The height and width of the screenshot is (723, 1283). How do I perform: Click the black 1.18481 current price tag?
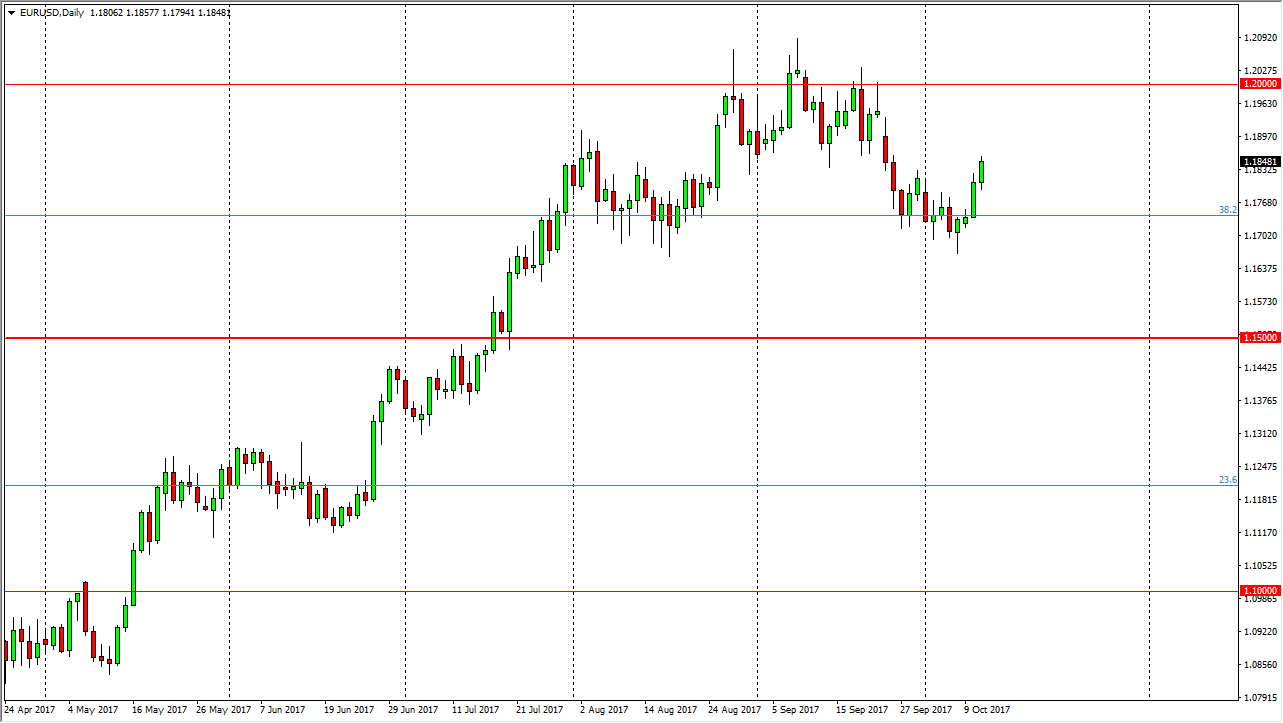[1258, 160]
